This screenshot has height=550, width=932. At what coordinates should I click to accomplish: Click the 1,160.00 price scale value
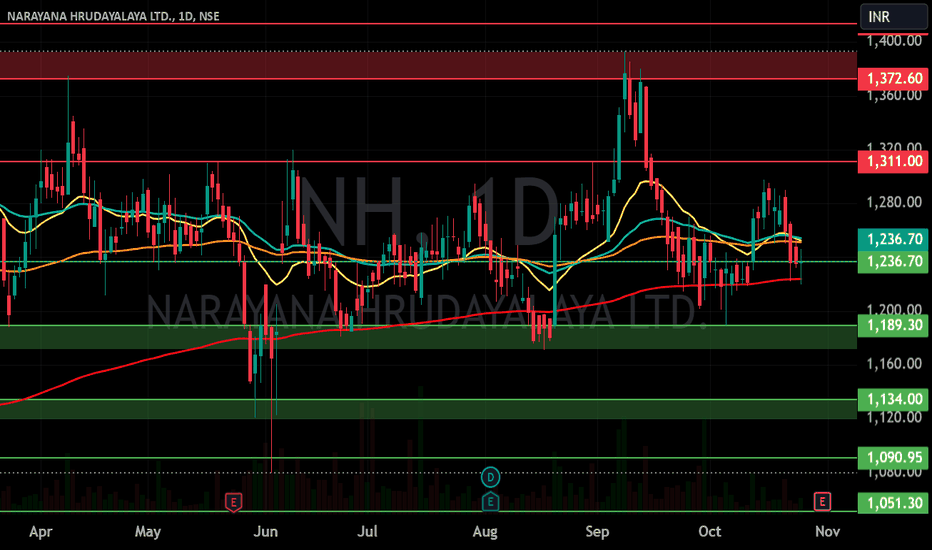click(894, 363)
